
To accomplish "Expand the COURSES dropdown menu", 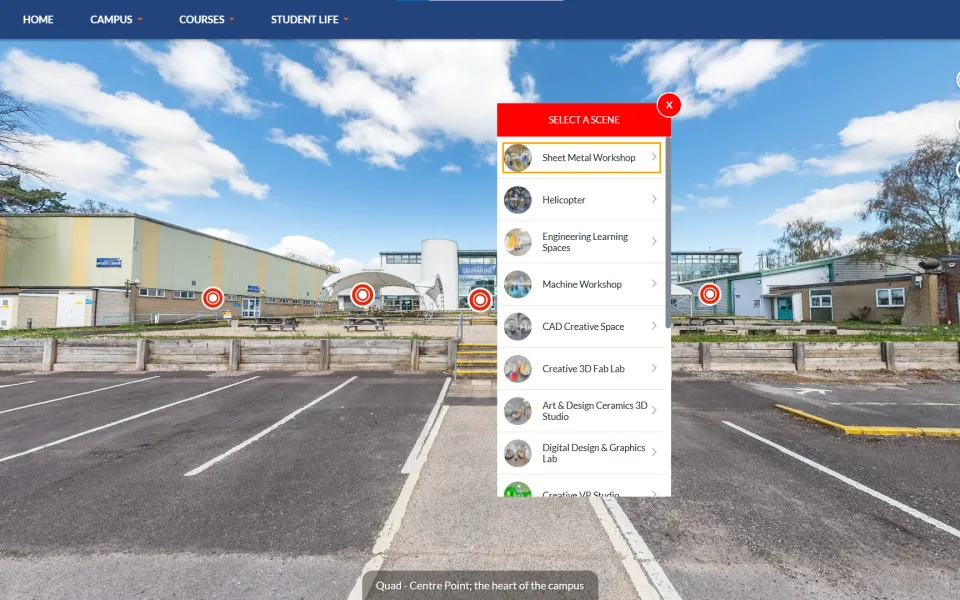I will coord(206,20).
